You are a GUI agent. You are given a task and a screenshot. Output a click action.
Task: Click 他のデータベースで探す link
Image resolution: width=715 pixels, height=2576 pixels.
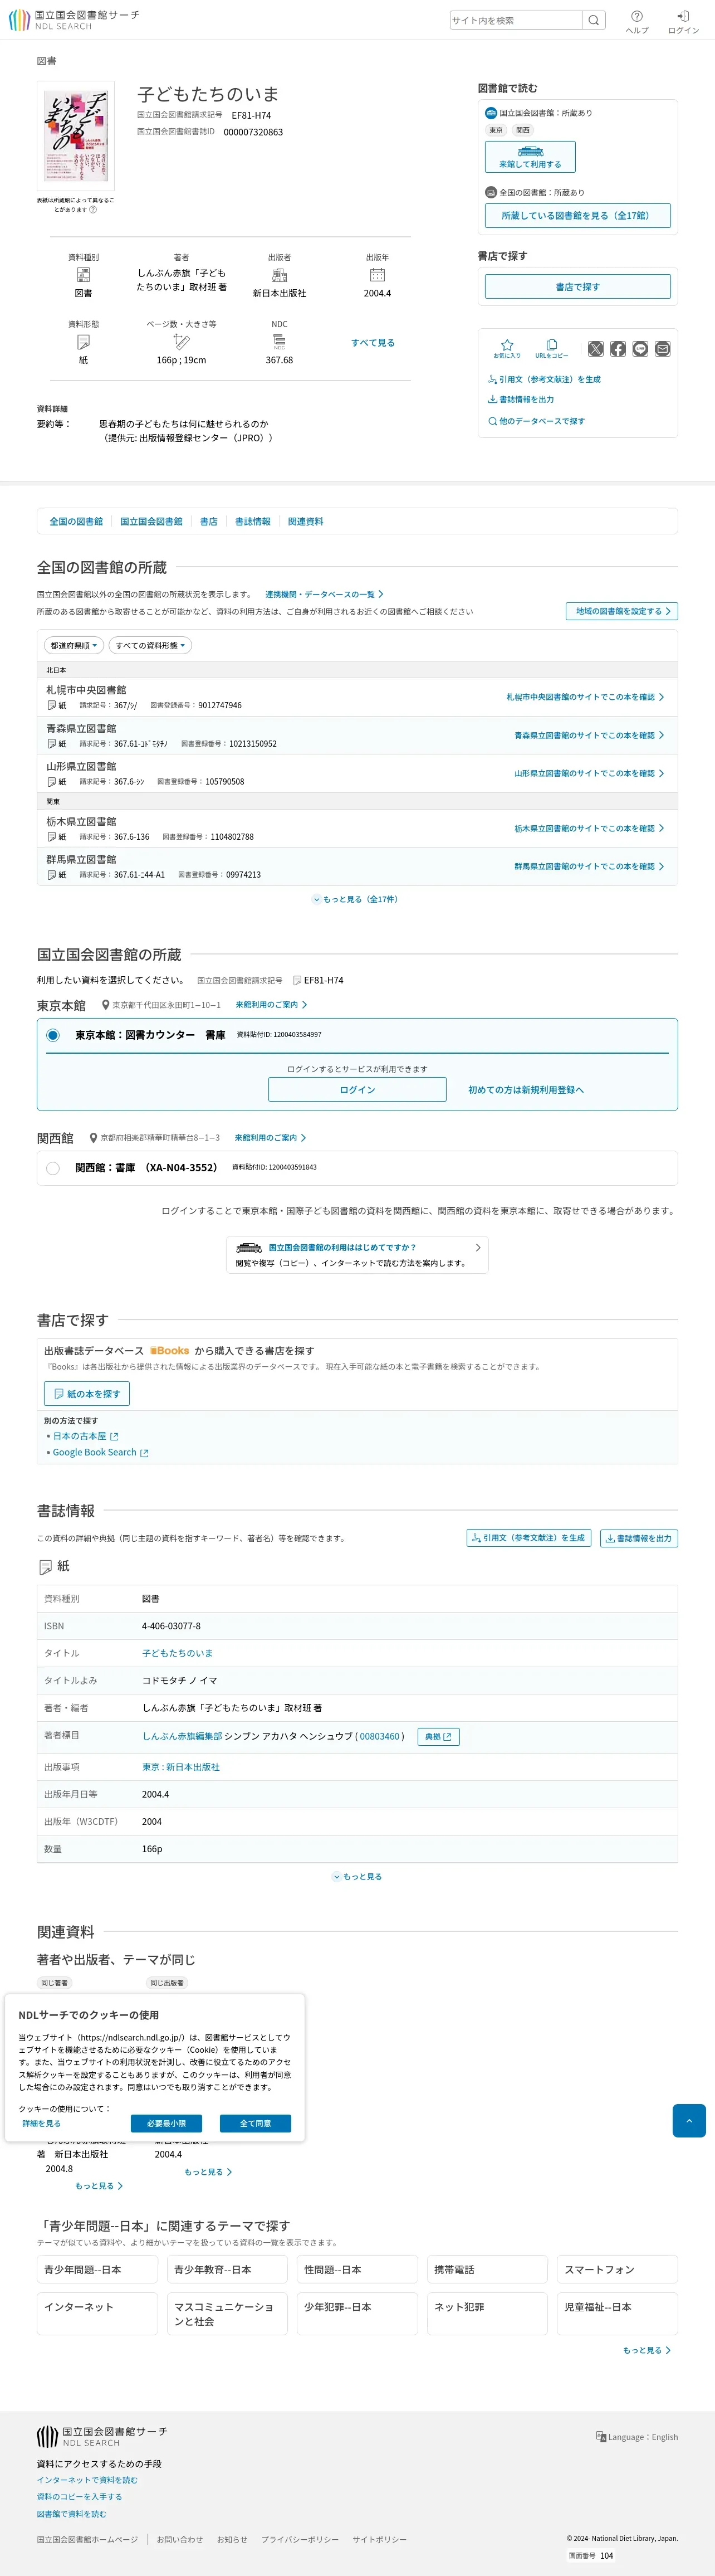tap(536, 421)
